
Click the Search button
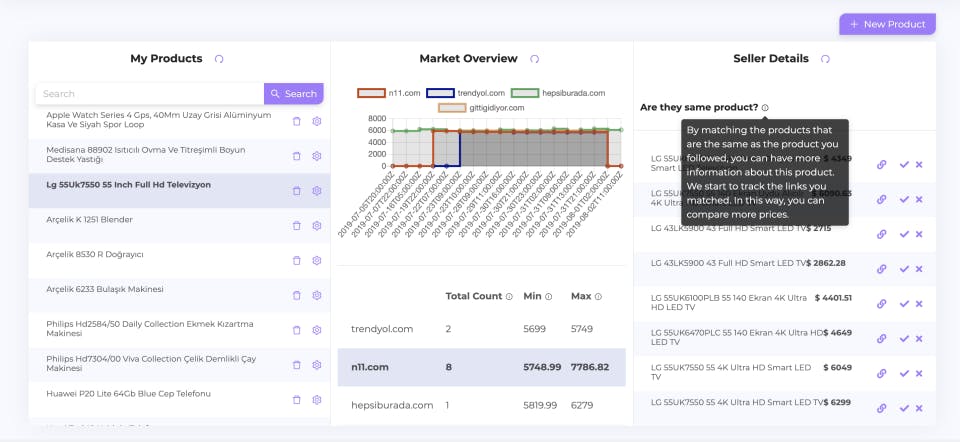pyautogui.click(x=294, y=94)
